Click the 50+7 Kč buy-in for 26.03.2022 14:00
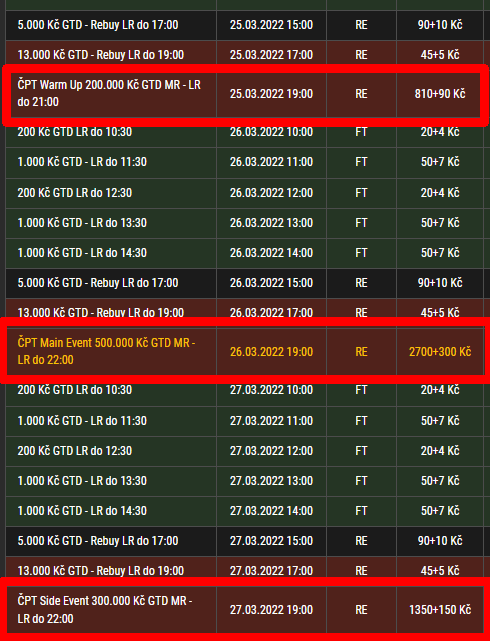490x641 pixels. pos(440,253)
